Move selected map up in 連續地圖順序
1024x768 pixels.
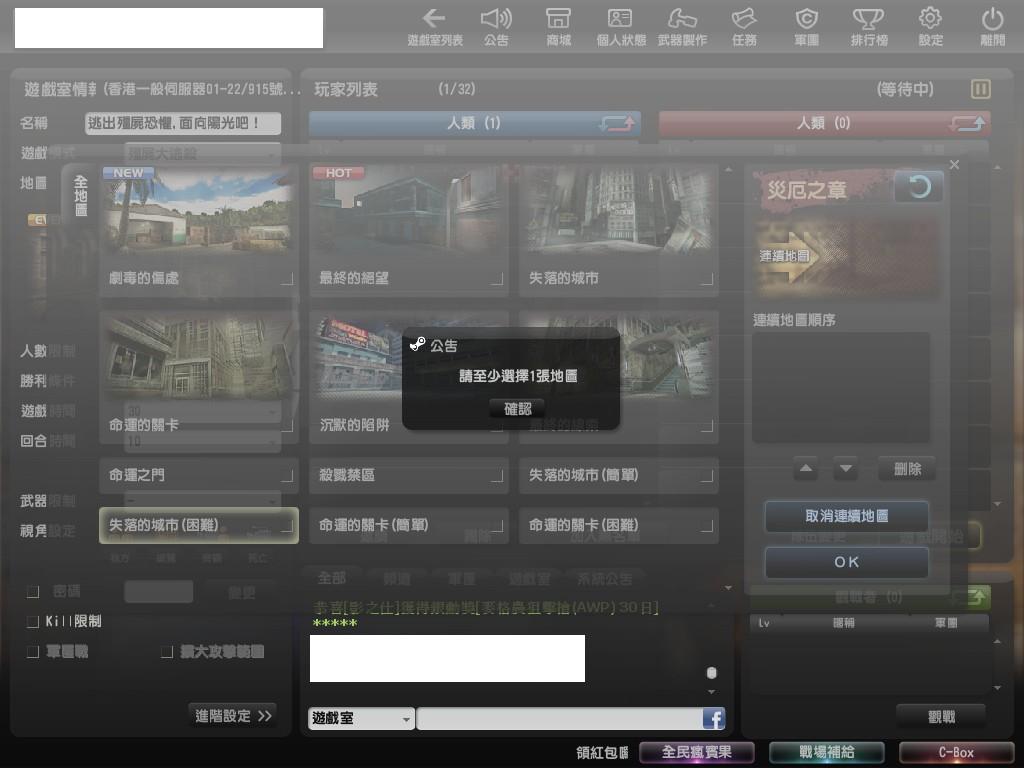(x=806, y=468)
